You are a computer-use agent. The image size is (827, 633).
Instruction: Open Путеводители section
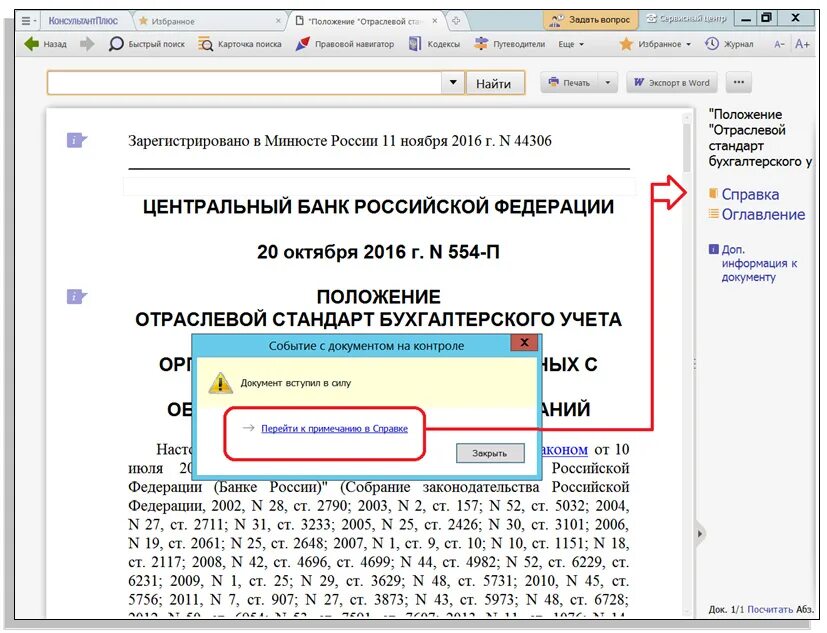(x=509, y=44)
